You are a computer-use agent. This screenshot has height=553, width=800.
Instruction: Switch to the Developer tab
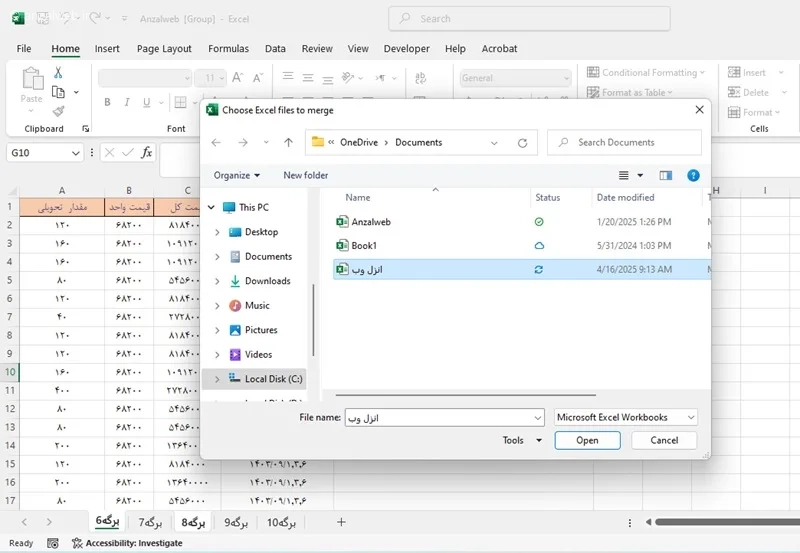407,48
